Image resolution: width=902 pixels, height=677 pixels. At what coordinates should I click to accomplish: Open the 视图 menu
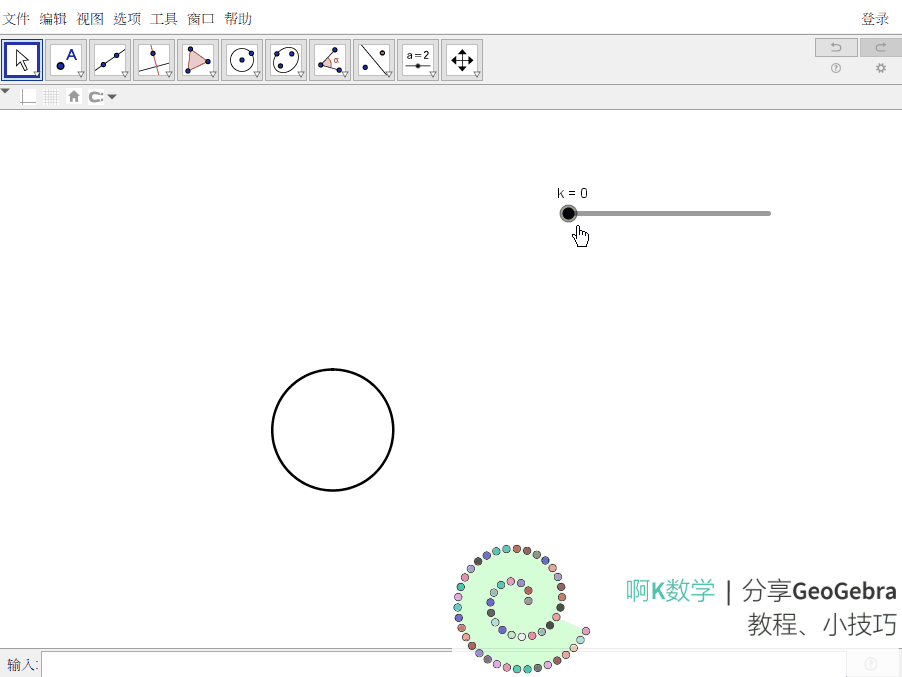click(x=90, y=19)
